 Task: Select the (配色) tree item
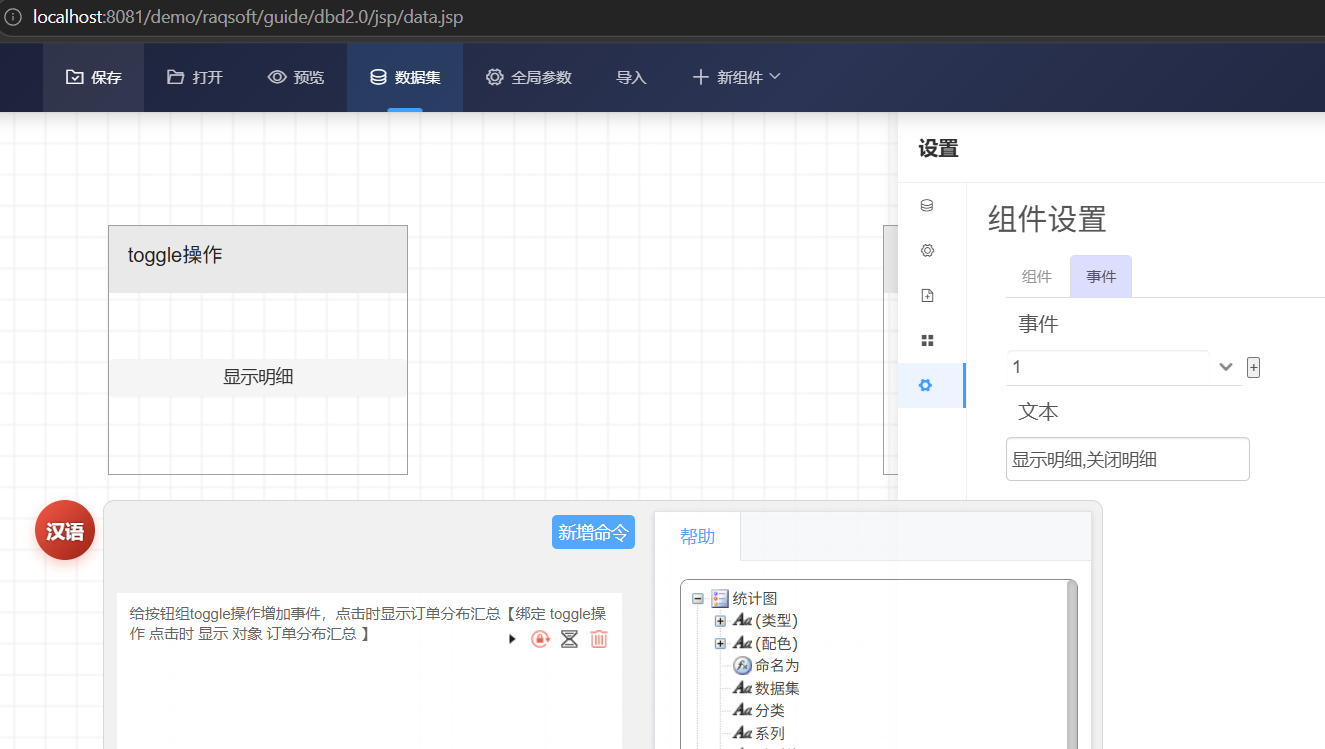776,643
